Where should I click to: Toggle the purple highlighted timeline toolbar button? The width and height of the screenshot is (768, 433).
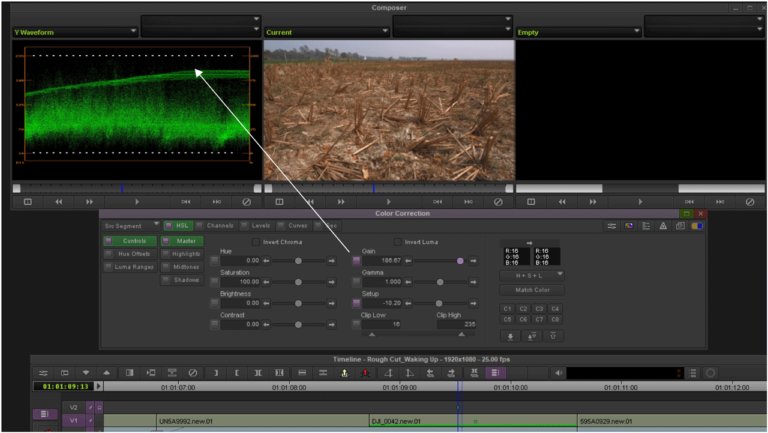(495, 373)
